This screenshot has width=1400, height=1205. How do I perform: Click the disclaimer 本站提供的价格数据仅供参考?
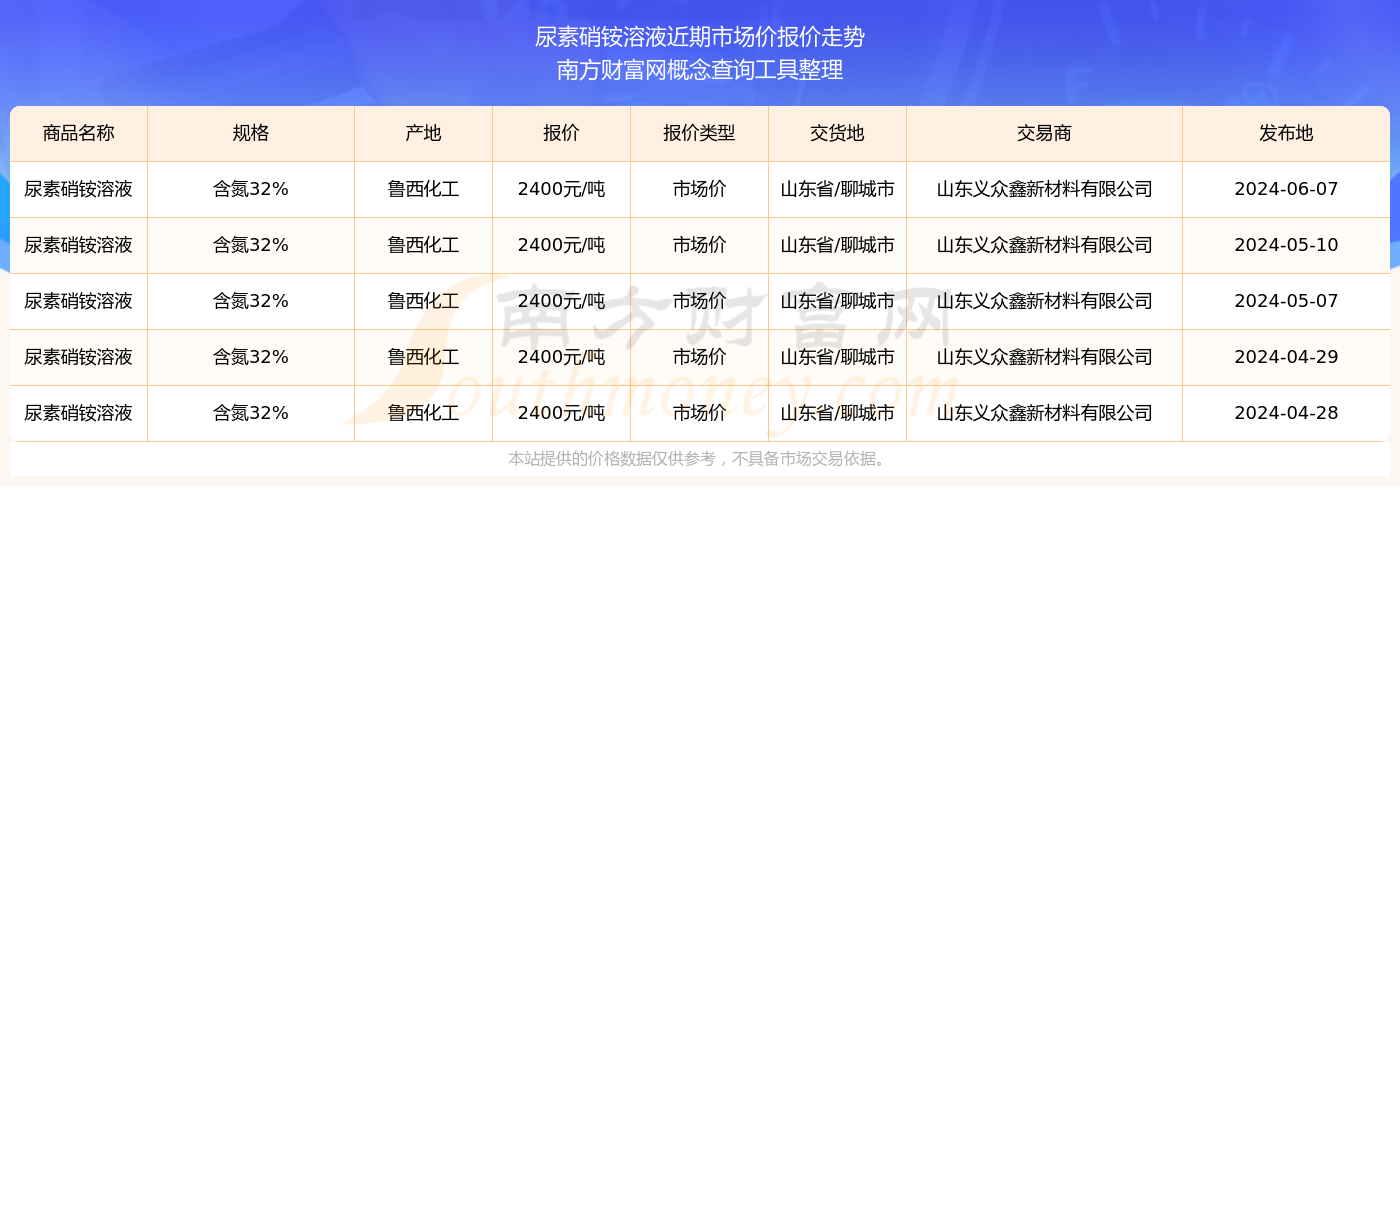click(612, 459)
